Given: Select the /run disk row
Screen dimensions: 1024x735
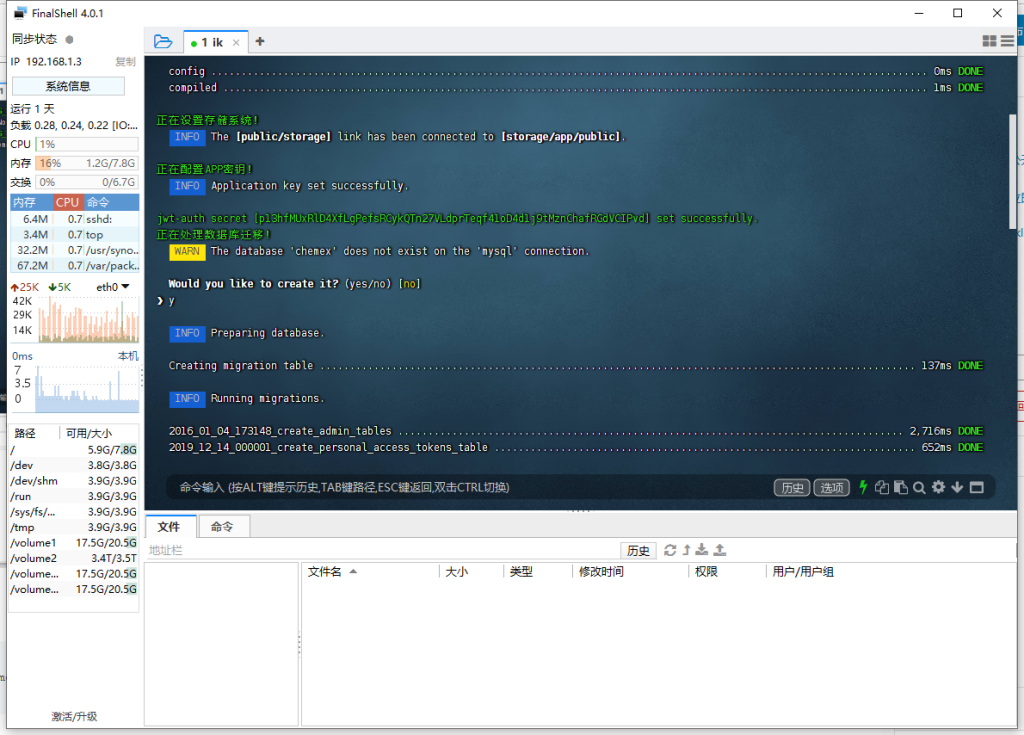Looking at the screenshot, I should [x=74, y=497].
